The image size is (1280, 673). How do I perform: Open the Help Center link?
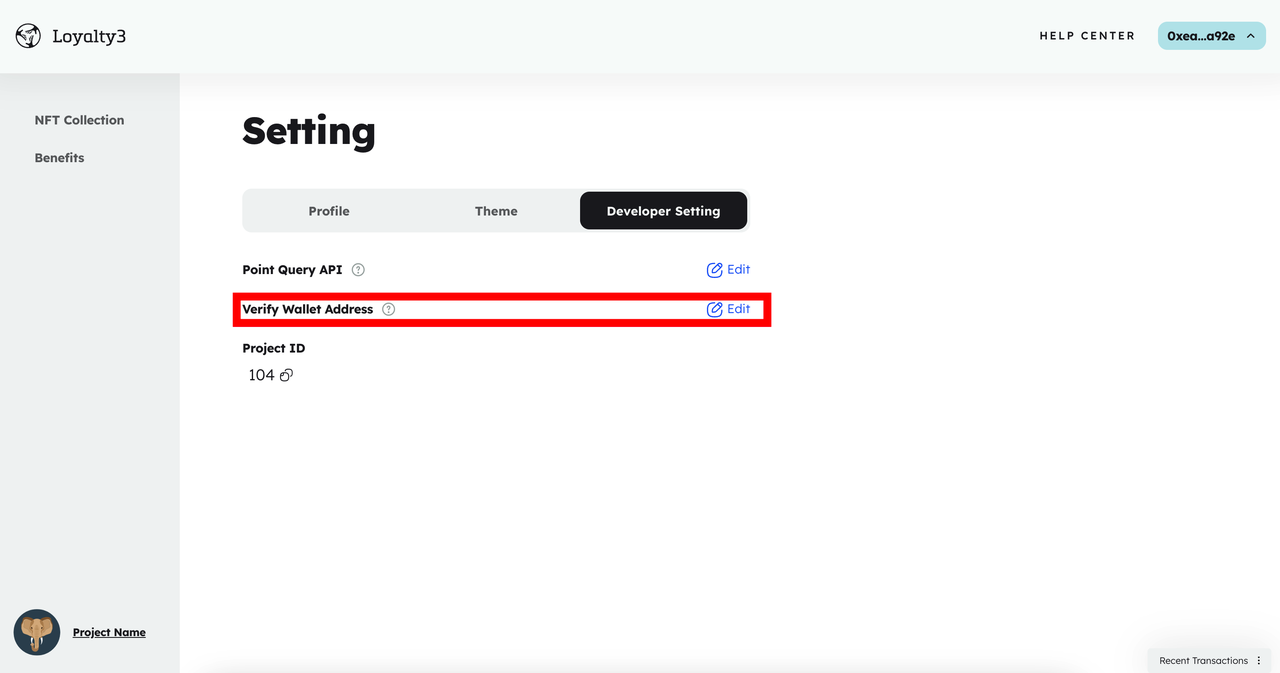coord(1087,36)
